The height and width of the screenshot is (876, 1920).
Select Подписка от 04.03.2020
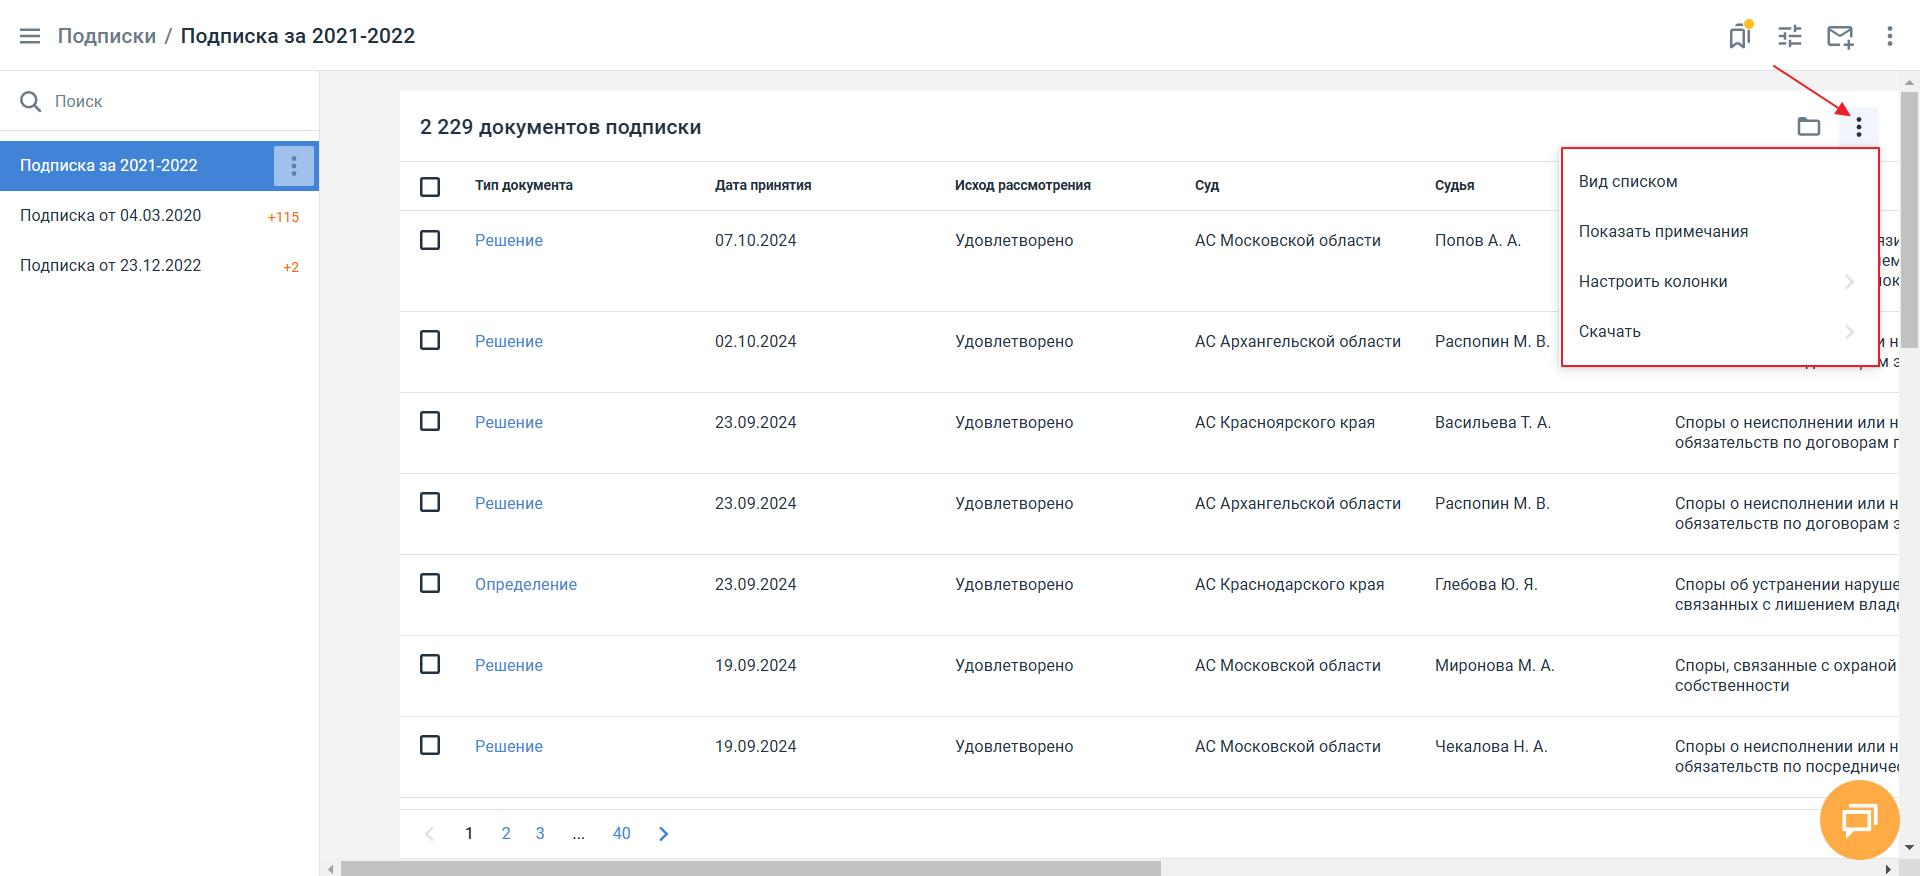pos(159,216)
